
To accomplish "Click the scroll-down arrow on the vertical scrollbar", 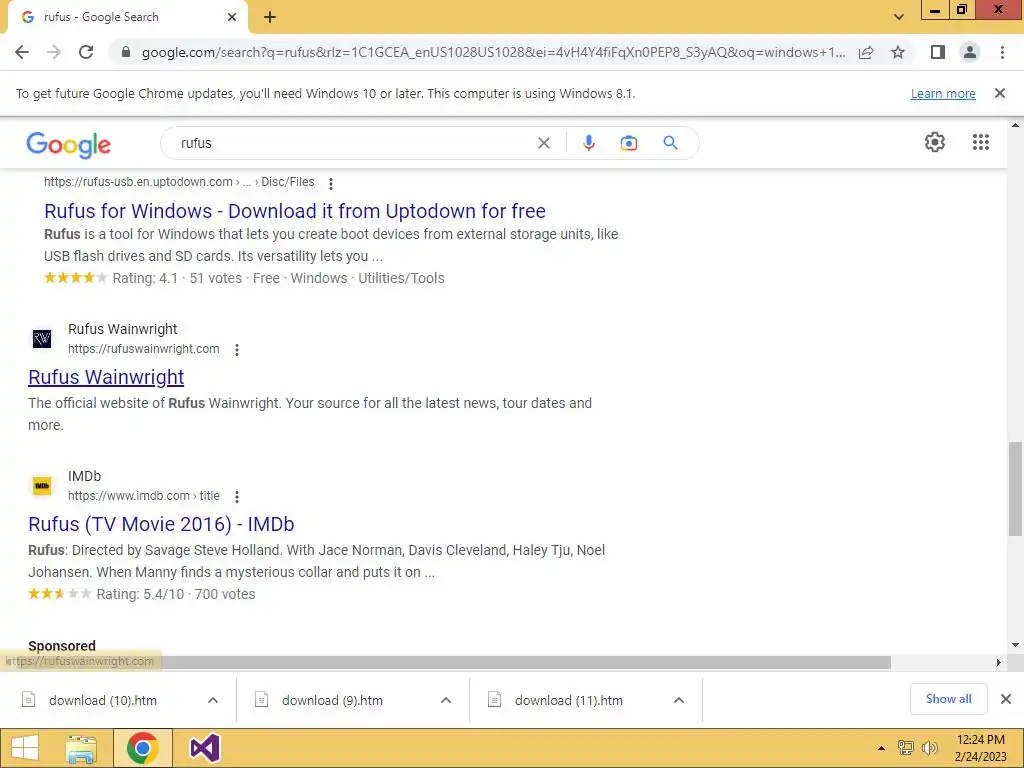I will point(1015,645).
